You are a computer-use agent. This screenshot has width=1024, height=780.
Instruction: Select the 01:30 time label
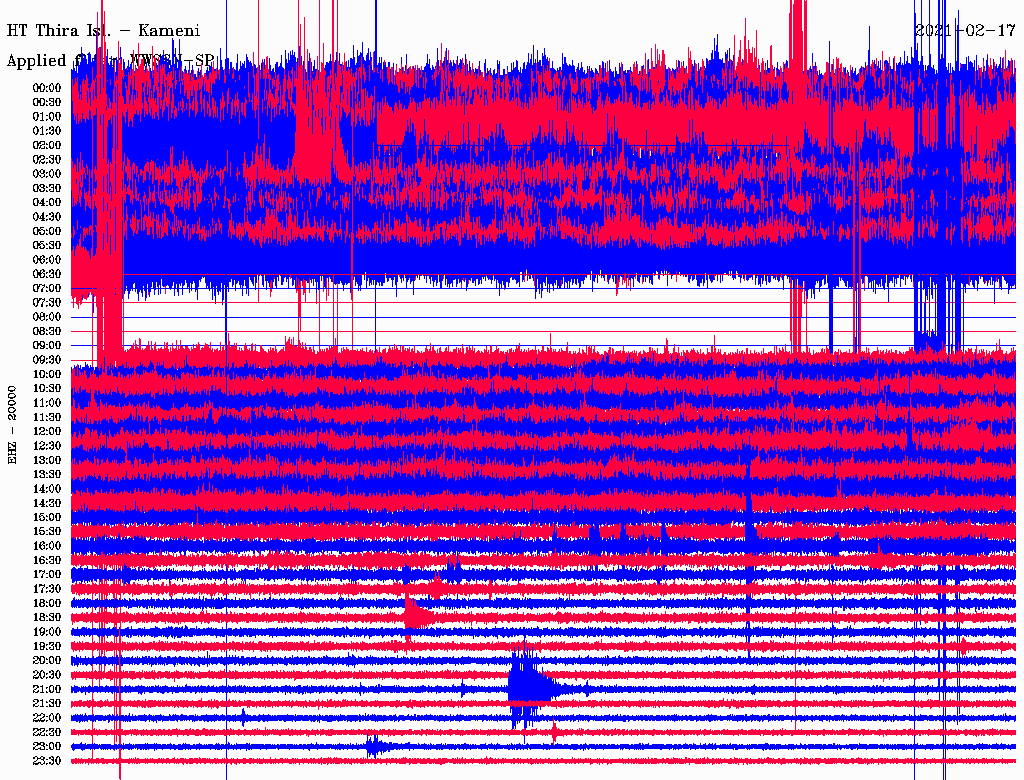click(x=47, y=131)
